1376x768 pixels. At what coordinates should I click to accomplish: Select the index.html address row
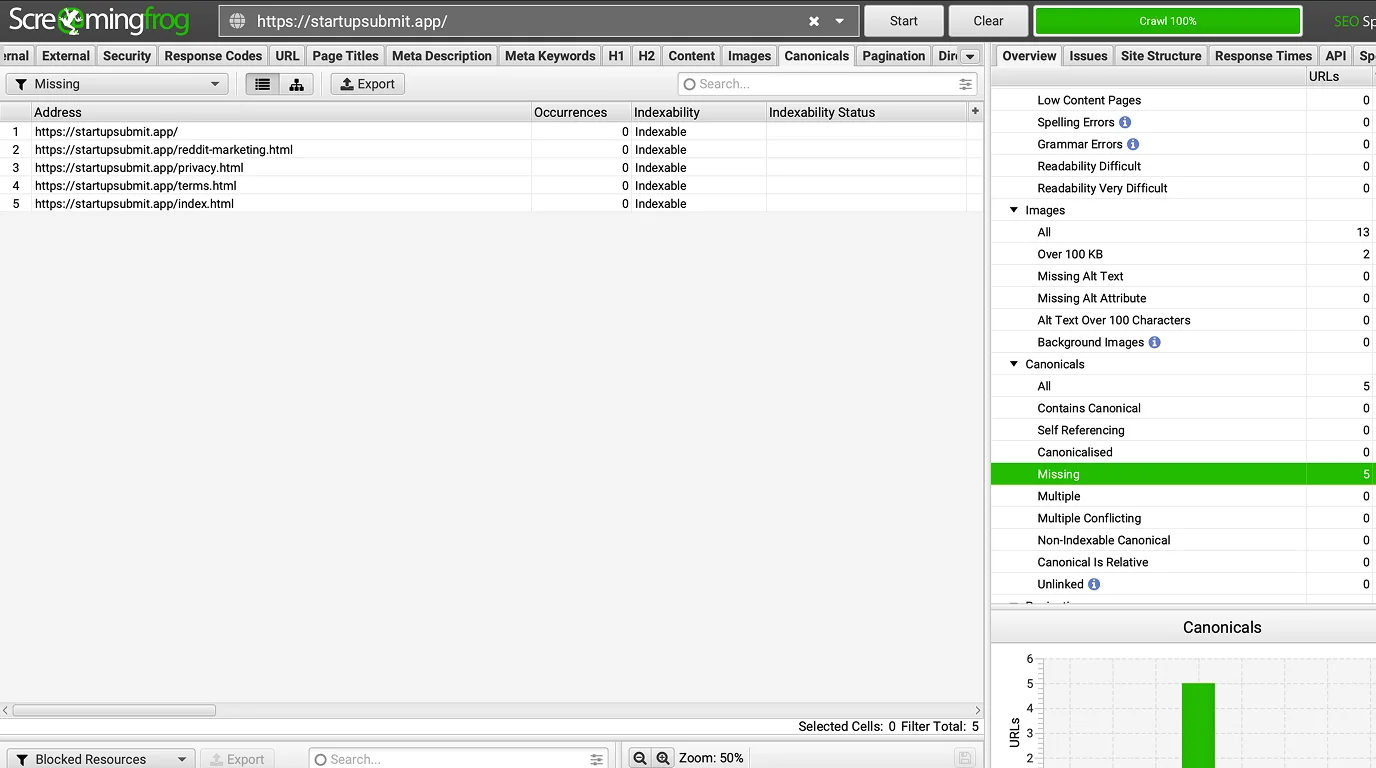coord(490,204)
